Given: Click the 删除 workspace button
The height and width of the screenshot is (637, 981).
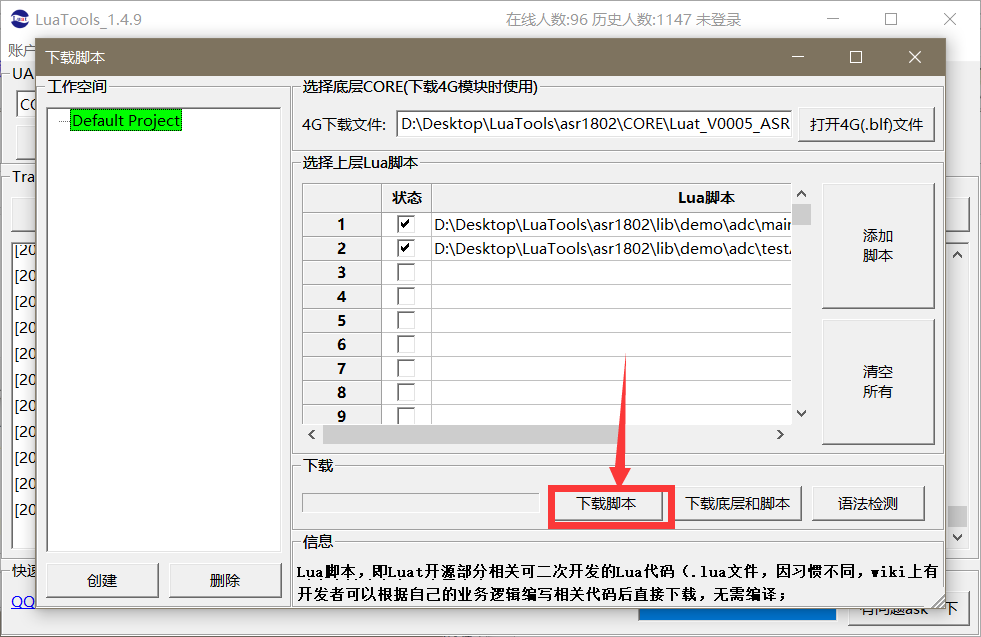Looking at the screenshot, I should click(x=225, y=581).
